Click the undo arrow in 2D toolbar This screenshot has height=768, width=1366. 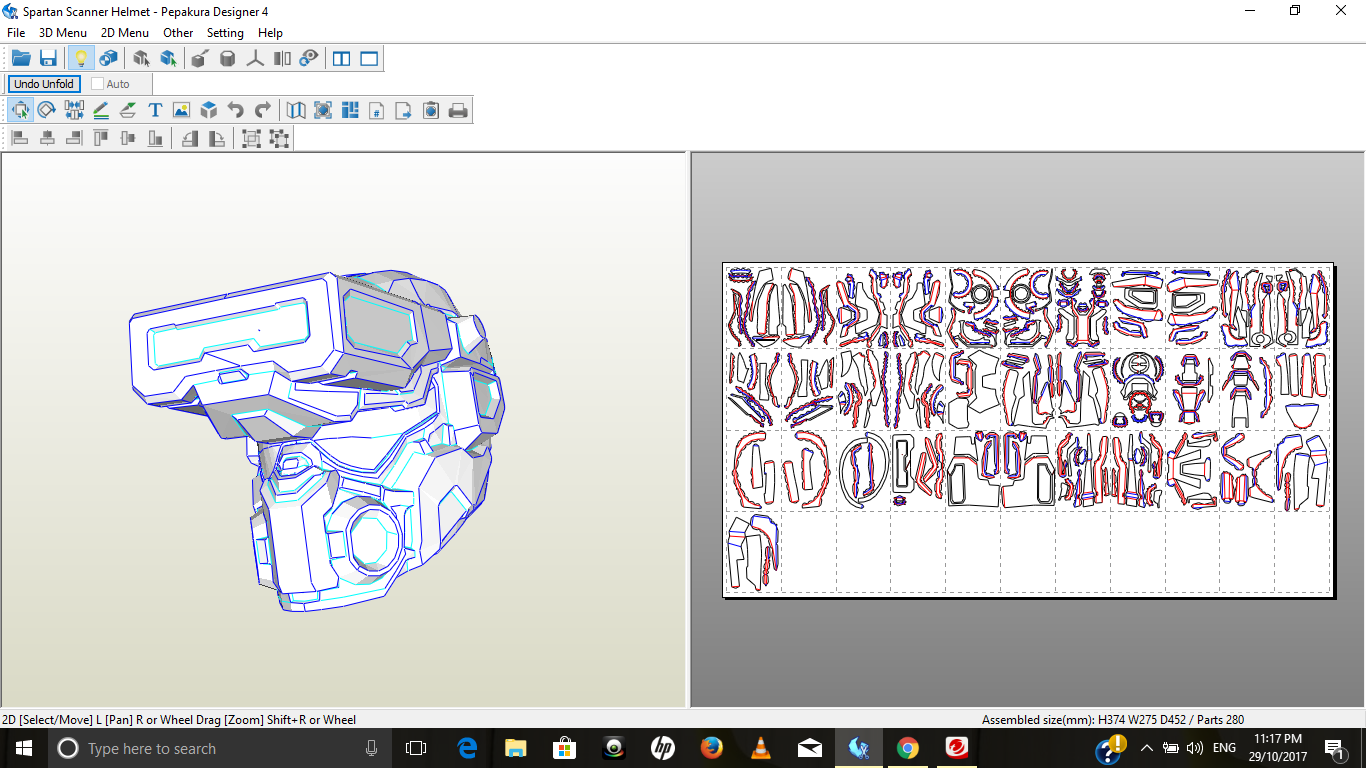point(235,110)
